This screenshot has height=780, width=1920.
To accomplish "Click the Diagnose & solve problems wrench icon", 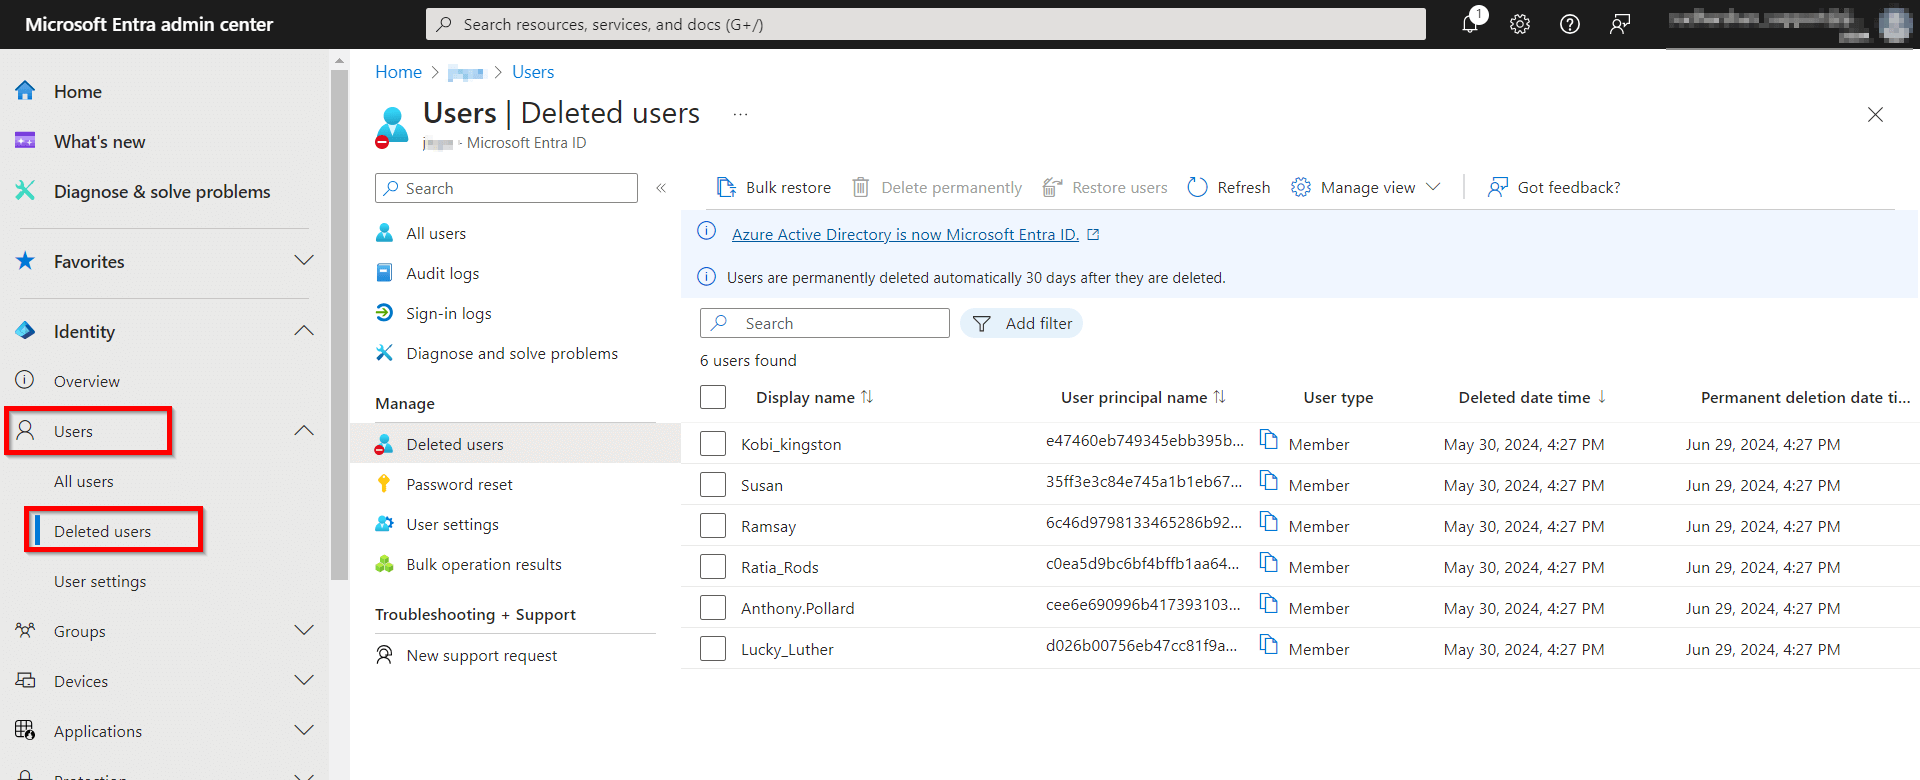I will click(x=25, y=190).
